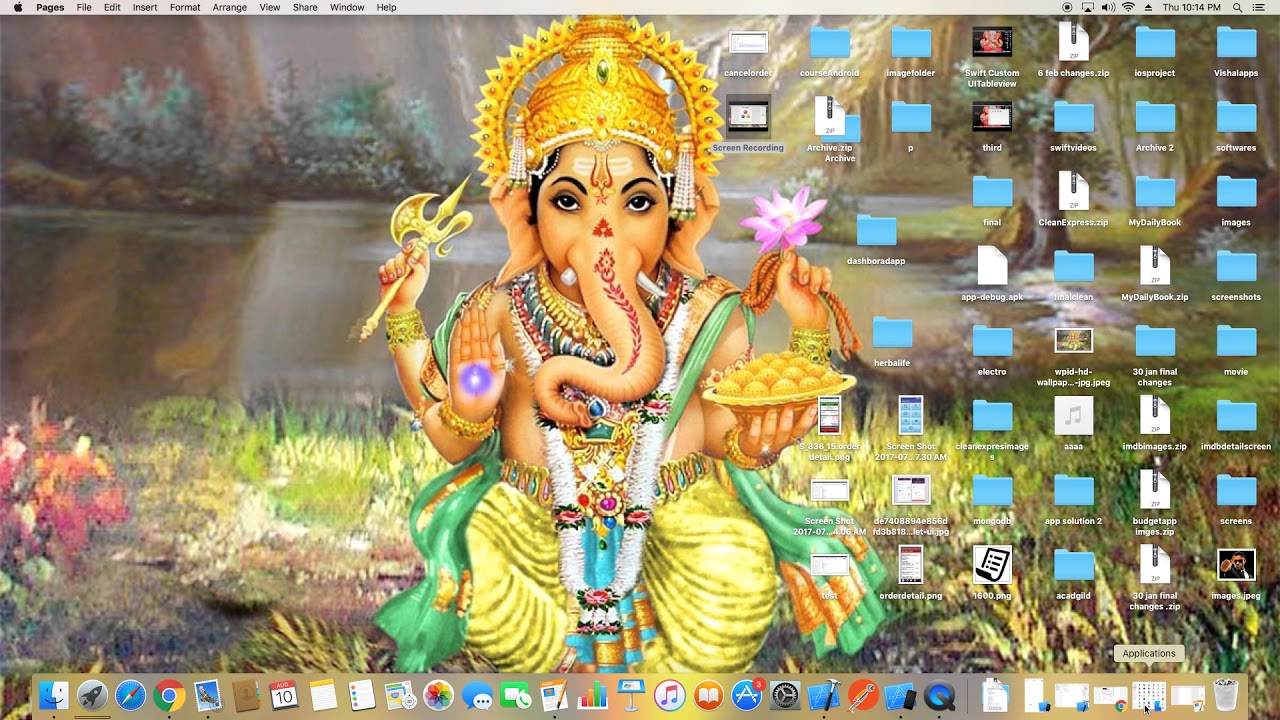This screenshot has width=1280, height=720.
Task: Select the 1600.png image file
Action: tap(992, 573)
